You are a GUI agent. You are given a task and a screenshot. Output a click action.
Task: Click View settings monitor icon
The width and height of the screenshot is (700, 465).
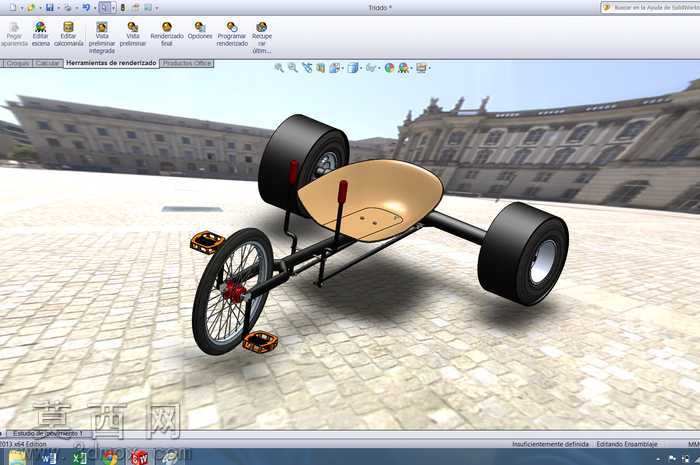pyautogui.click(x=421, y=68)
